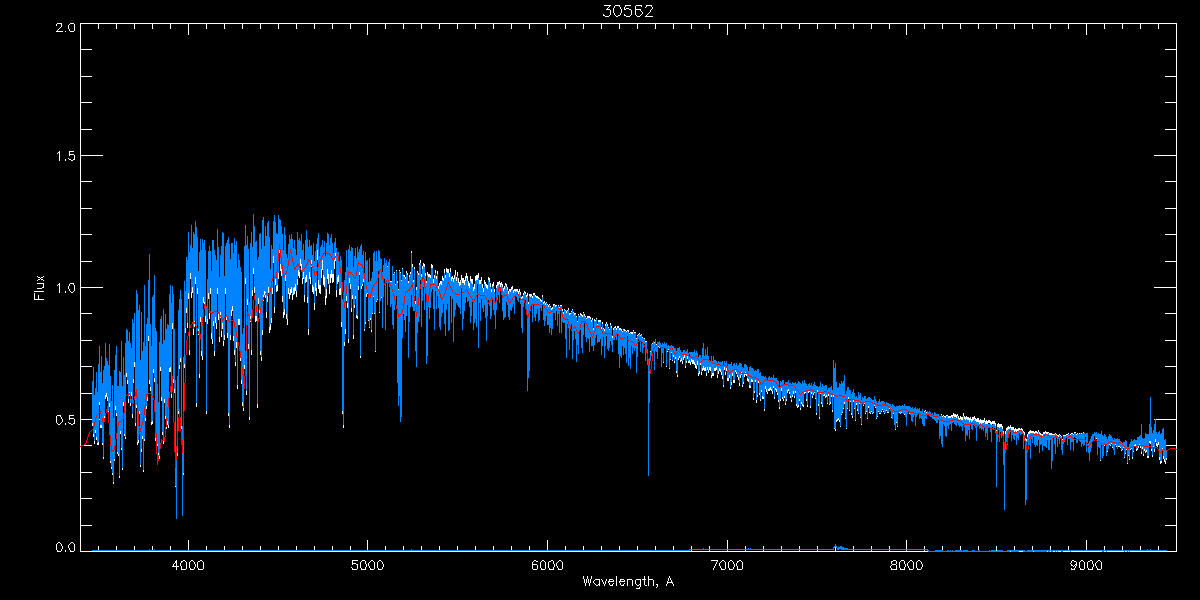Select the 5000 x-axis tick label
This screenshot has height=600, width=1200.
(367, 565)
